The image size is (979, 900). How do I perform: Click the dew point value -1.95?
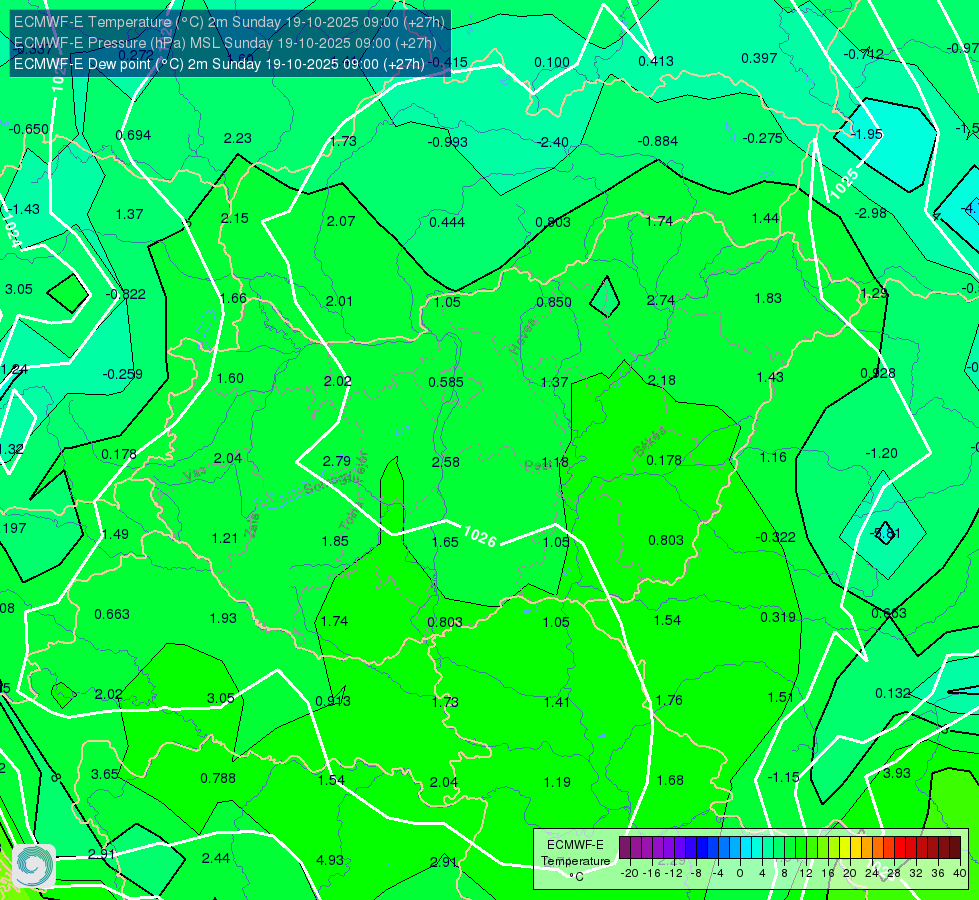tap(867, 134)
